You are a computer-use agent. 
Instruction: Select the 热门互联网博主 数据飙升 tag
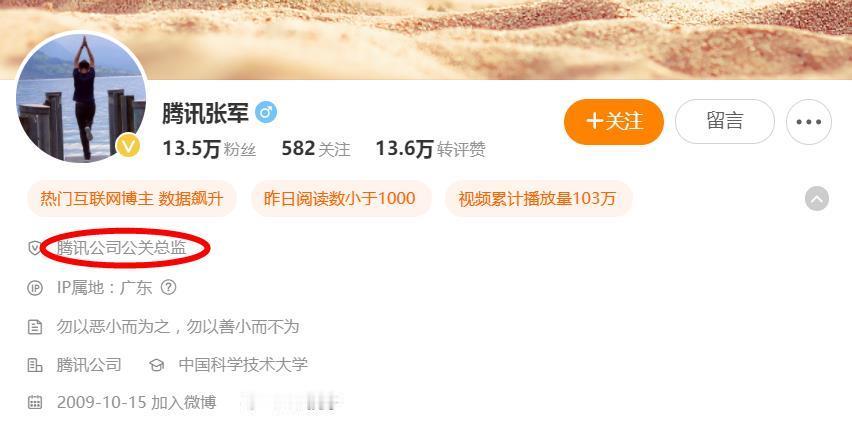[132, 199]
